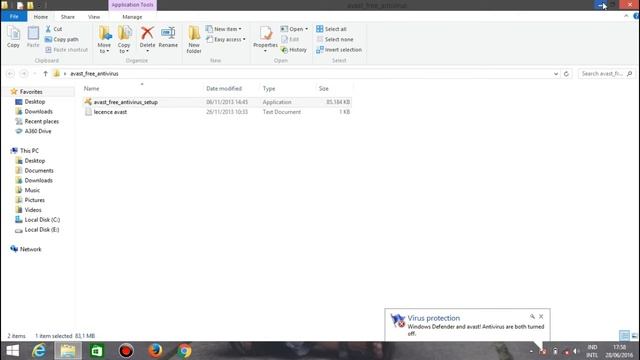Click the Paste ribbon button
The height and width of the screenshot is (360, 640).
pyautogui.click(x=33, y=37)
